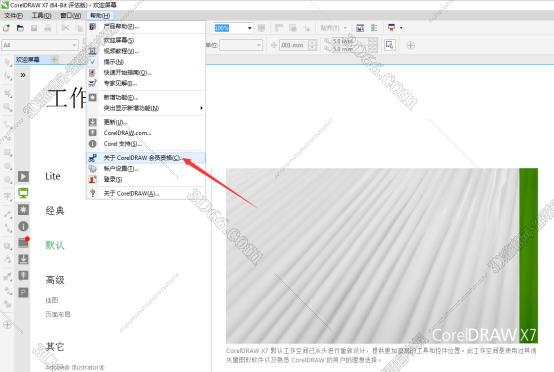Choose 新增功能 from Help menu
This screenshot has height=372, width=554.
146,98
